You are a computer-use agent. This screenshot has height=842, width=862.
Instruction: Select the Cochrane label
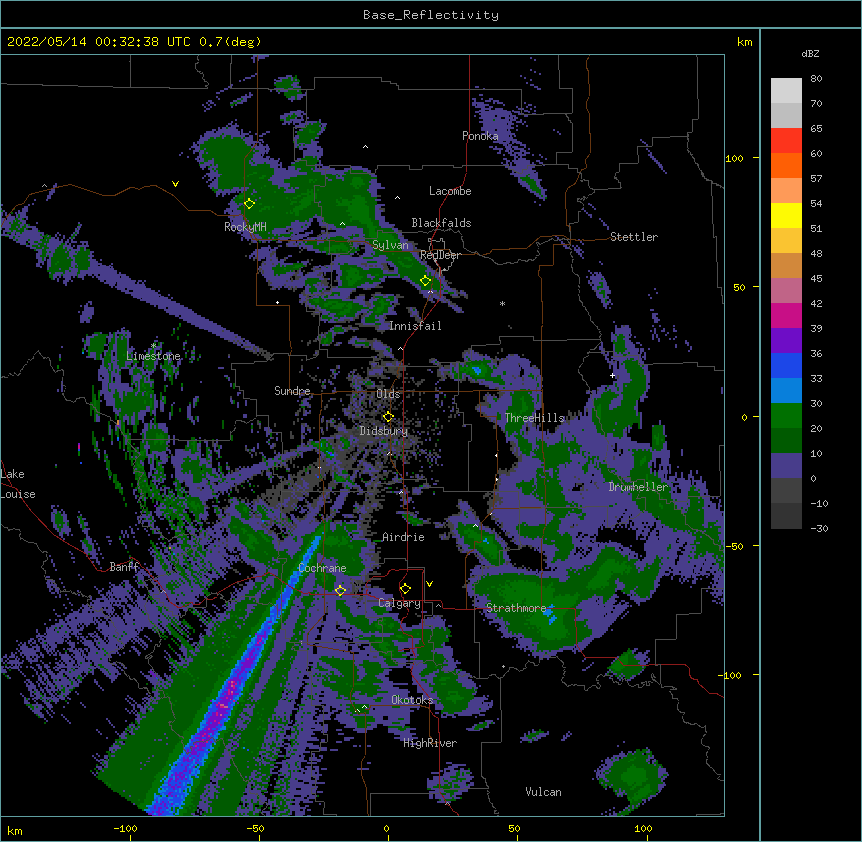point(322,568)
